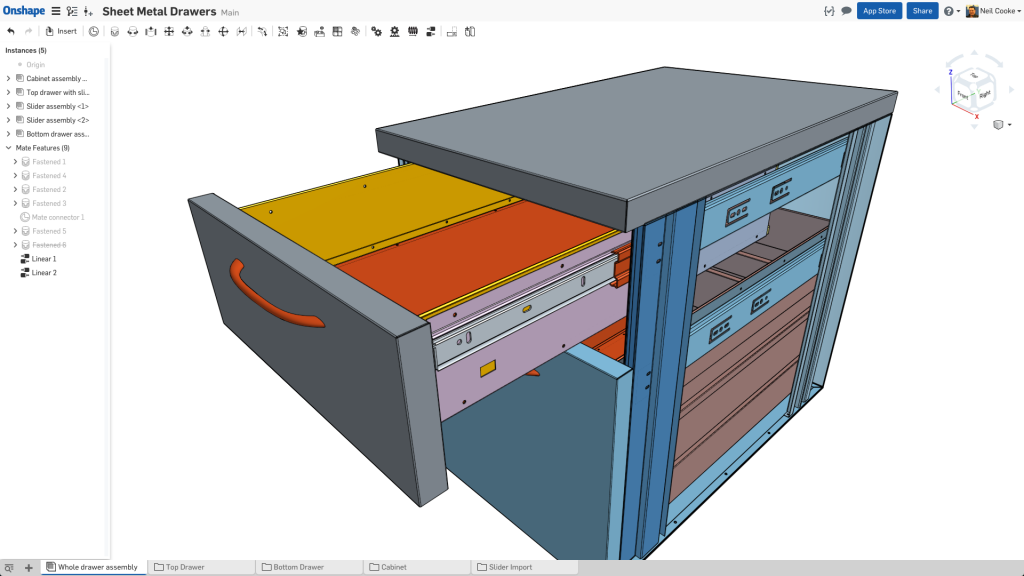The height and width of the screenshot is (576, 1024).
Task: Expand the Slider assembly <2> instance
Action: point(8,120)
